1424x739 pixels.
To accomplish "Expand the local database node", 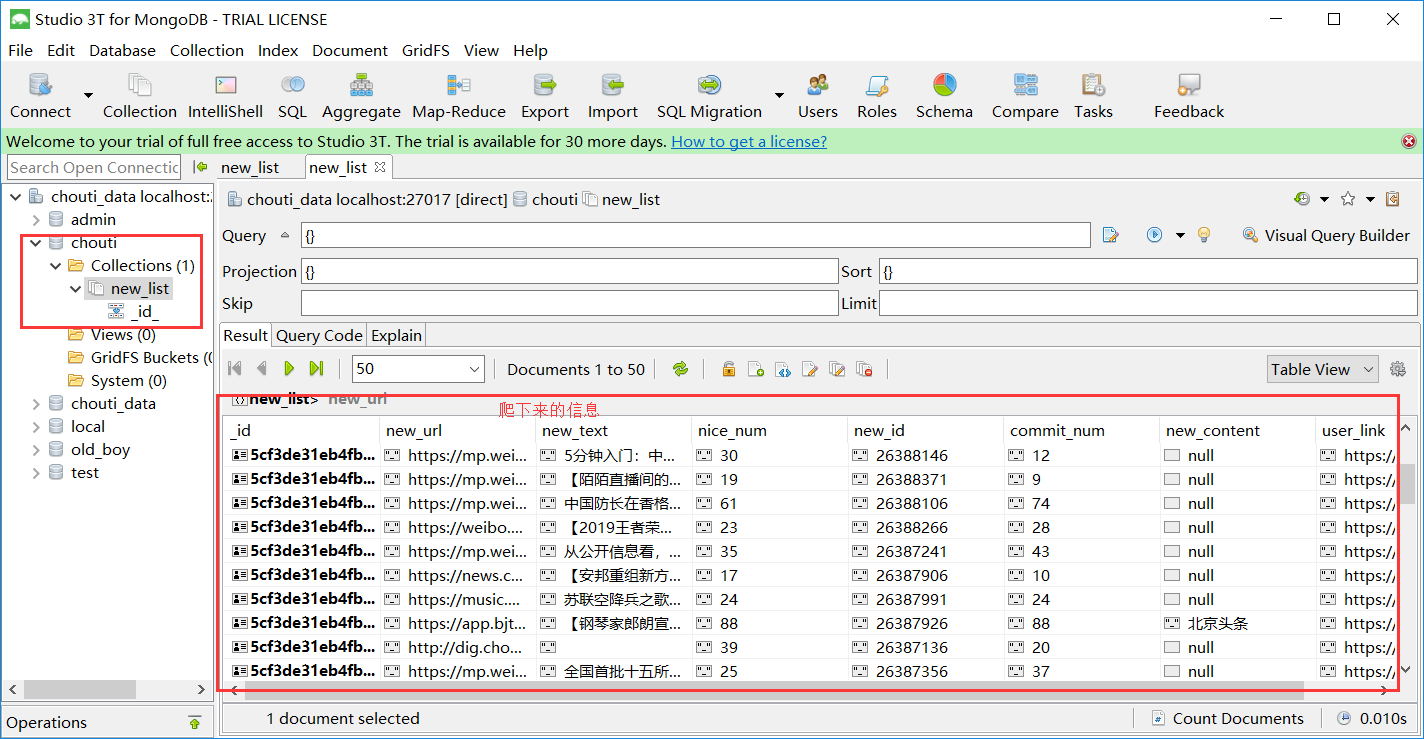I will [x=36, y=427].
